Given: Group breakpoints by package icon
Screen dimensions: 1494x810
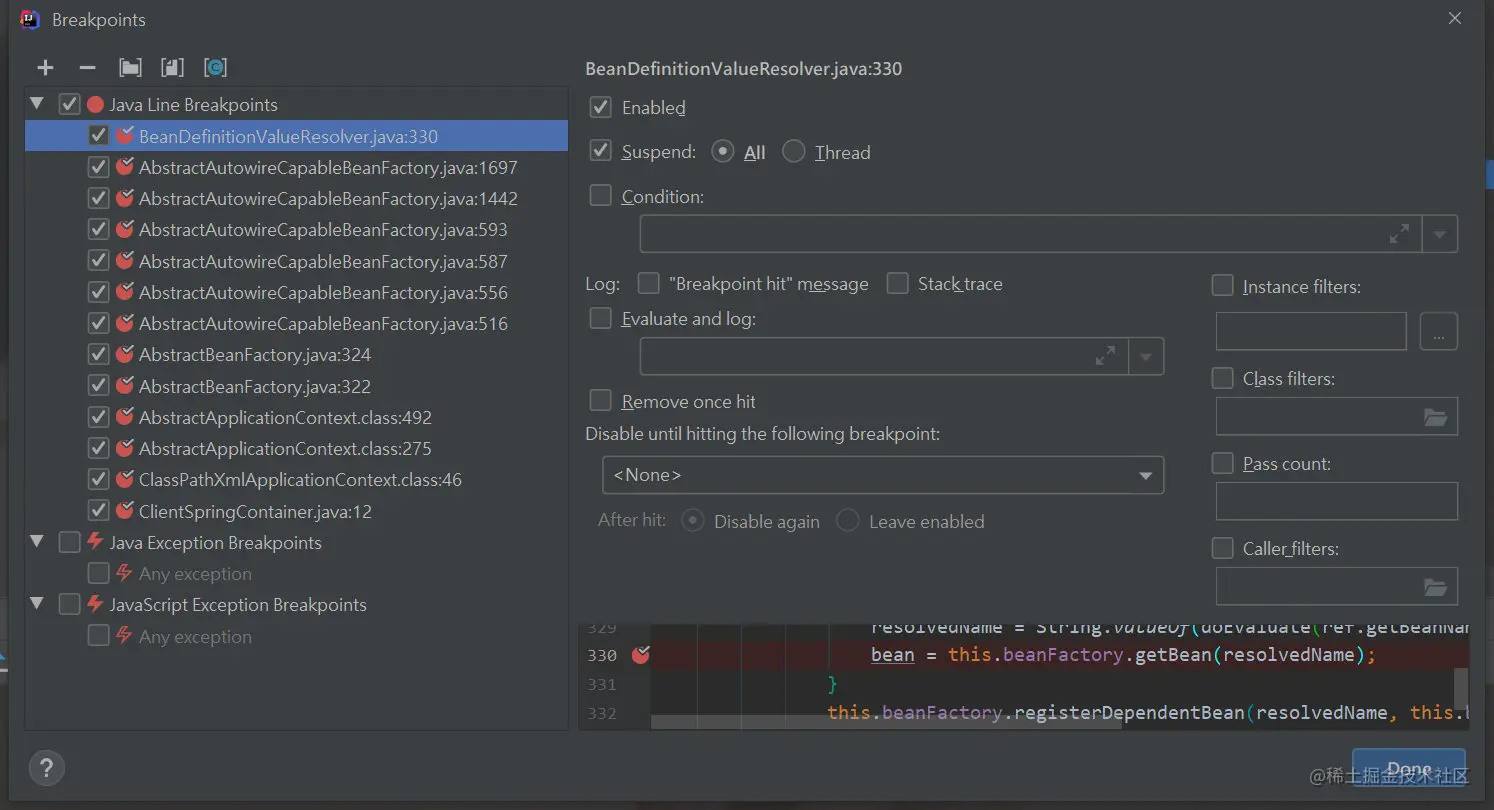Looking at the screenshot, I should tap(130, 68).
